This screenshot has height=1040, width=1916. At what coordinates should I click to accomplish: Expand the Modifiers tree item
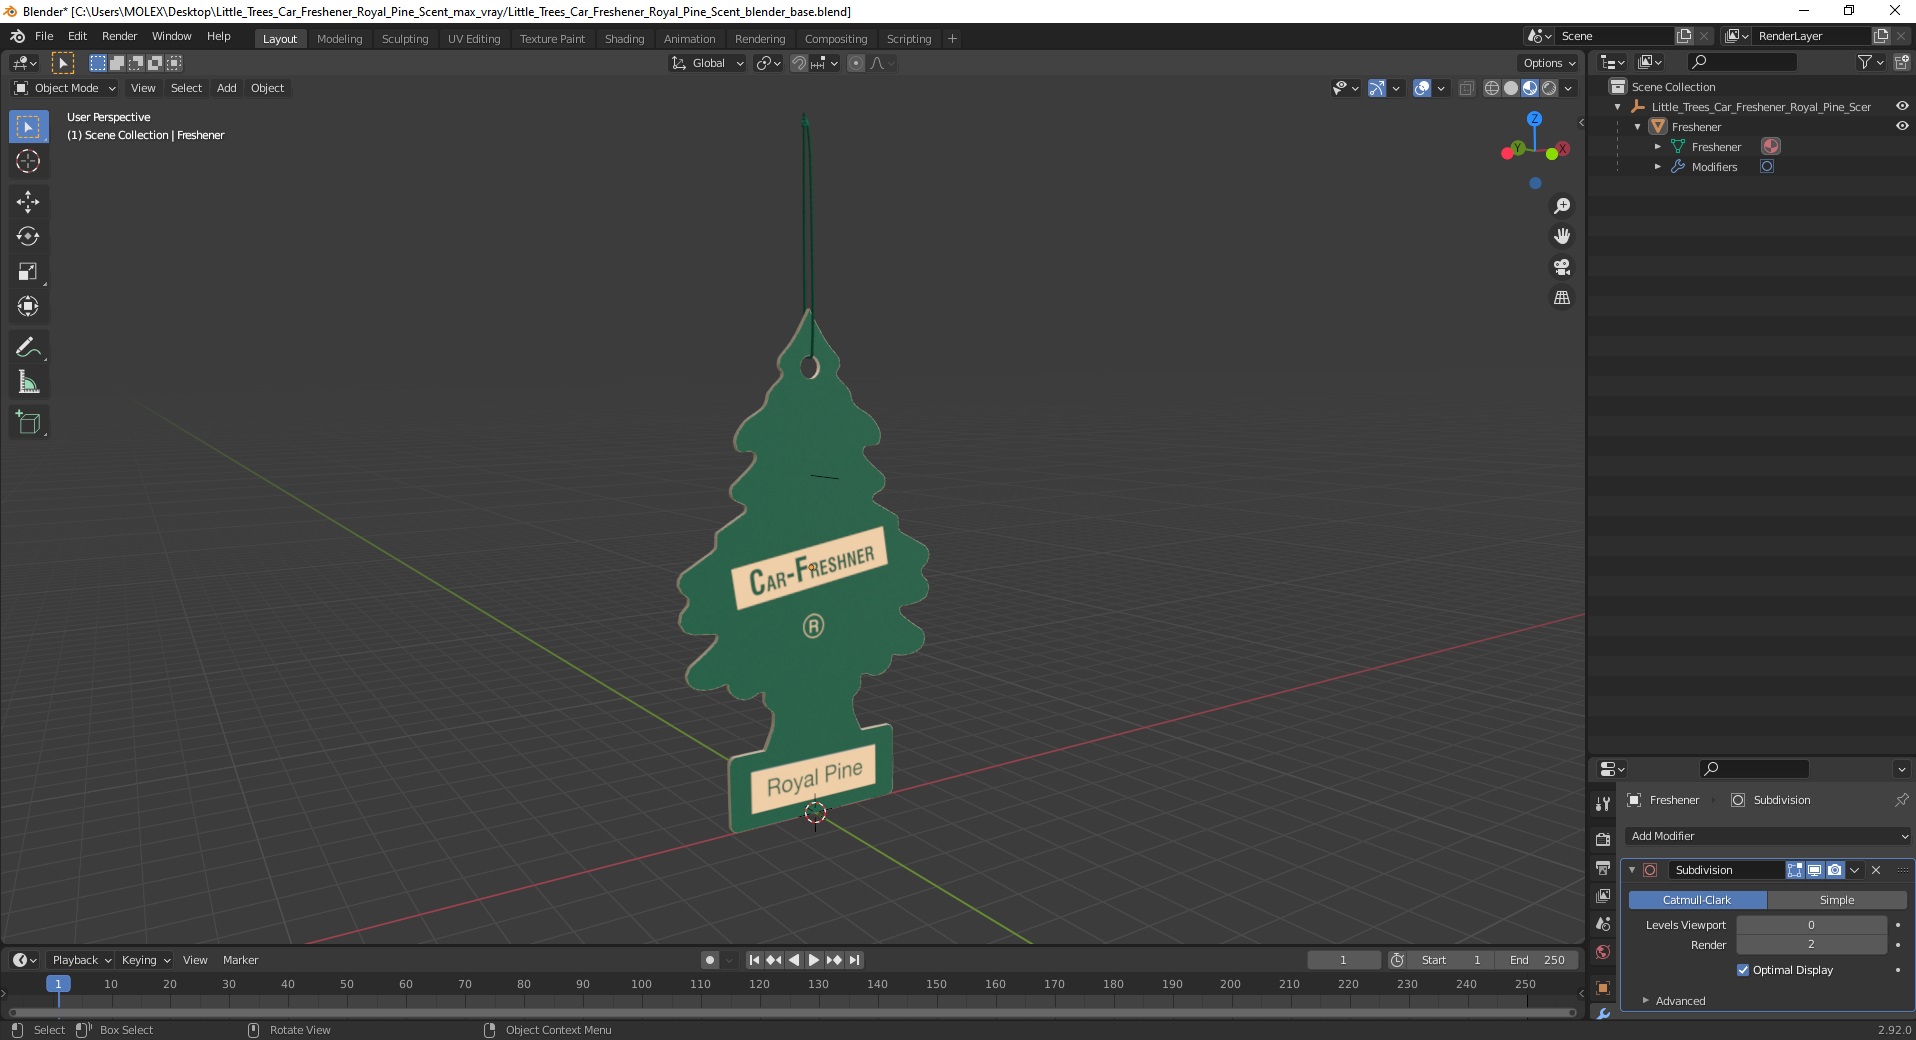(x=1657, y=167)
